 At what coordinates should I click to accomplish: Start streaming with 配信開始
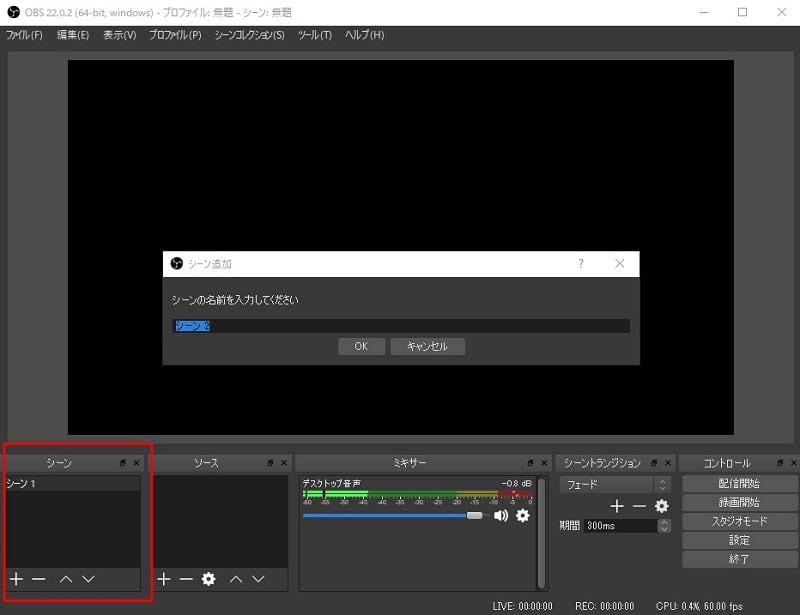pos(739,484)
